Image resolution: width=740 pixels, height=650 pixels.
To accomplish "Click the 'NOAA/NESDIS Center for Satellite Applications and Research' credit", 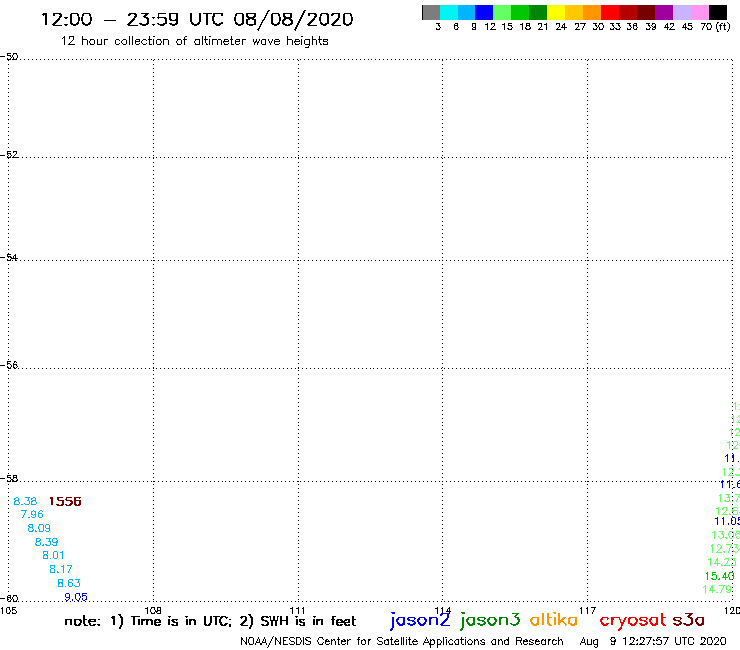I will tap(402, 642).
